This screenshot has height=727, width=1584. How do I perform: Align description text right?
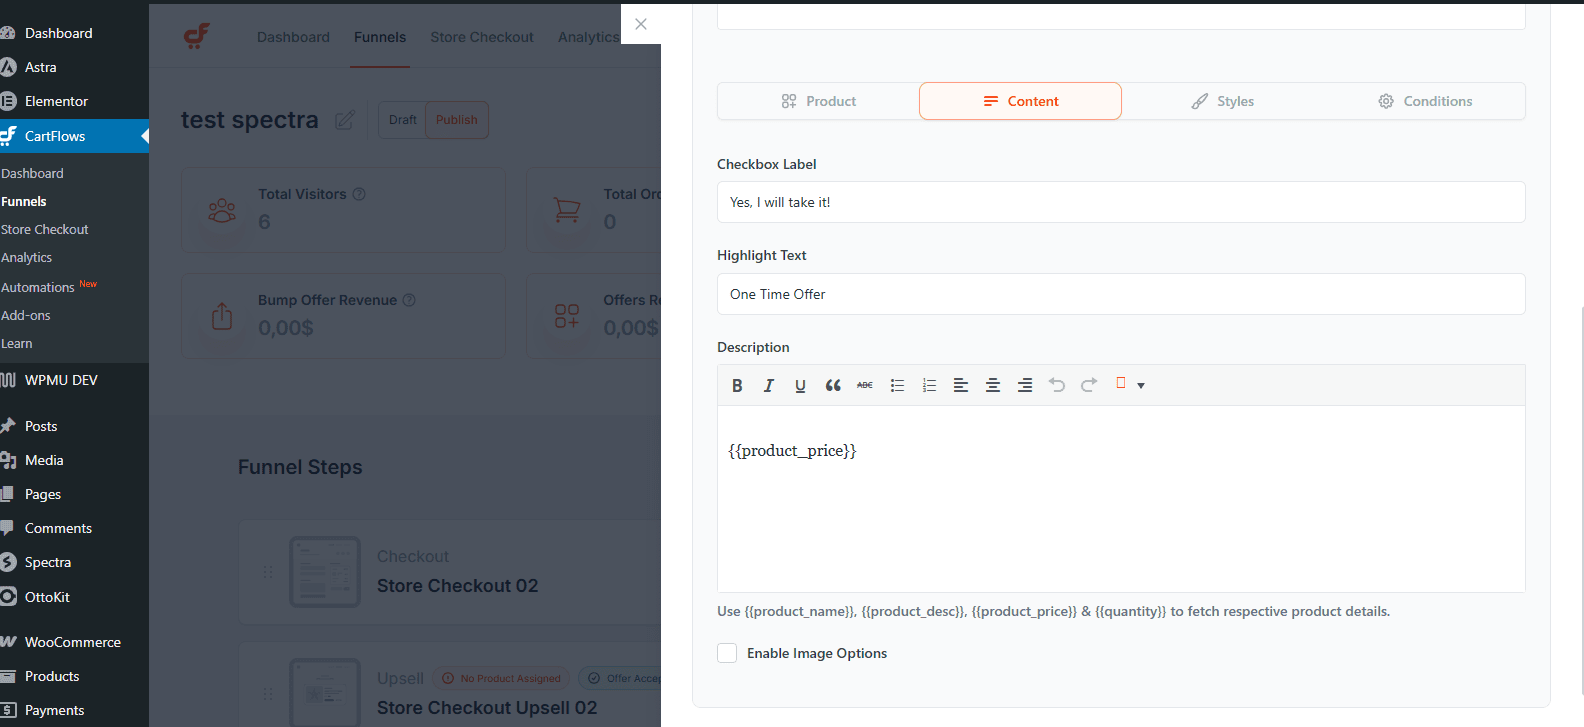click(1025, 385)
